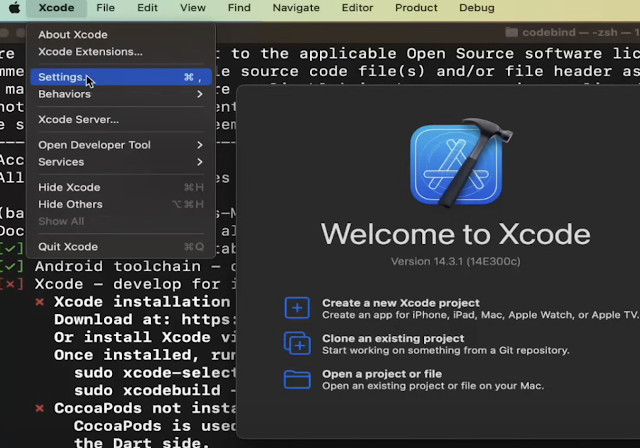Open the Edit menu
The image size is (640, 448).
(x=147, y=8)
